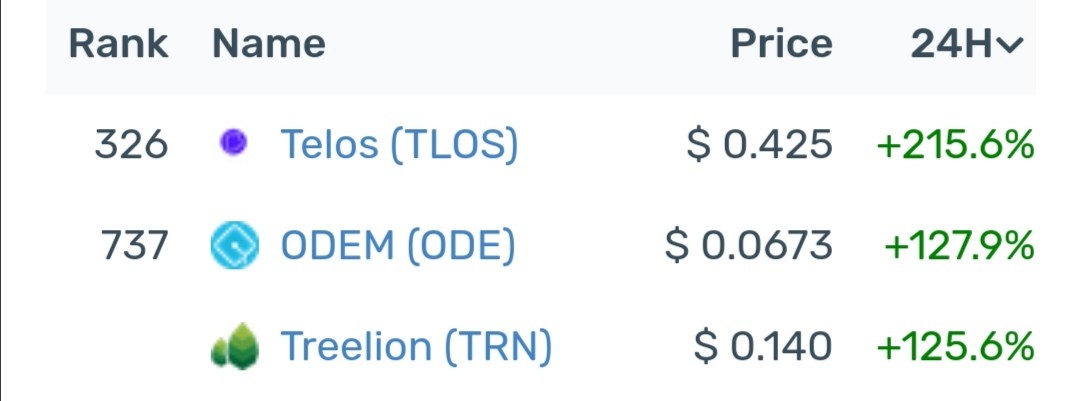The width and height of the screenshot is (1080, 401).
Task: Sort by the Name column header
Action: (269, 44)
